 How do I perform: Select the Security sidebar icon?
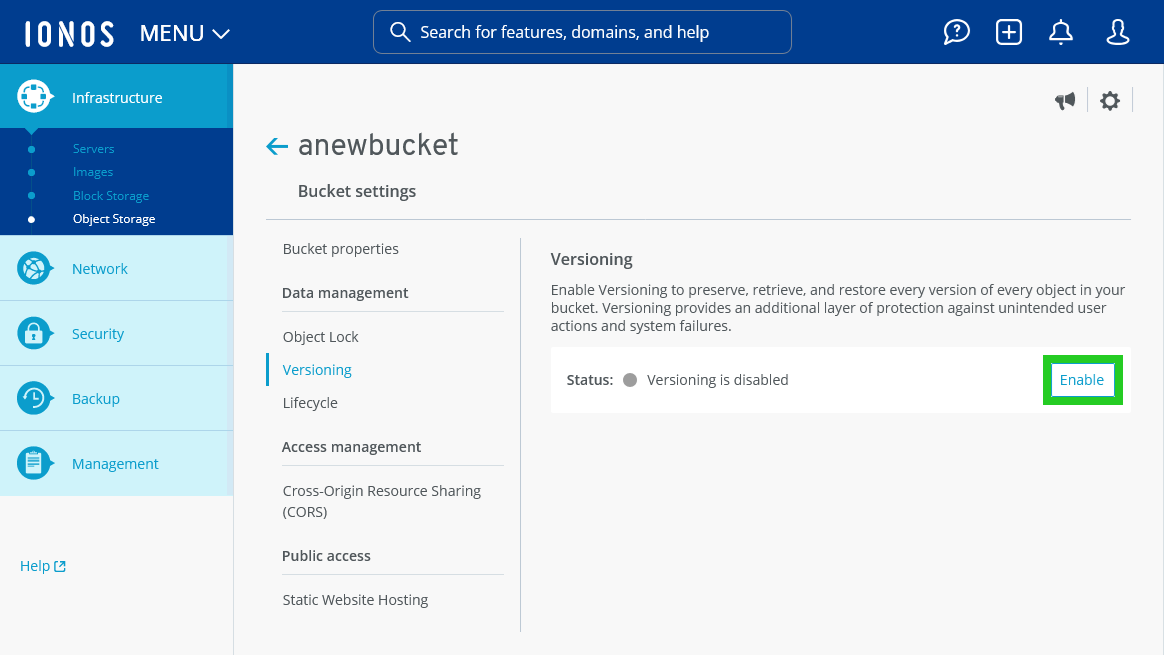pos(34,332)
